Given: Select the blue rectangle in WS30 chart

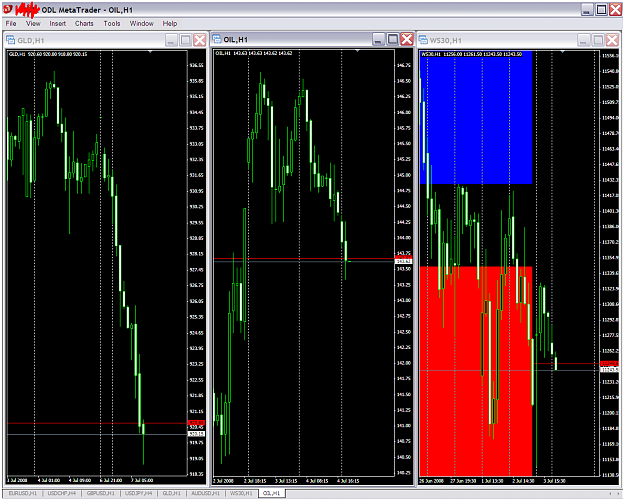Looking at the screenshot, I should click(x=476, y=118).
